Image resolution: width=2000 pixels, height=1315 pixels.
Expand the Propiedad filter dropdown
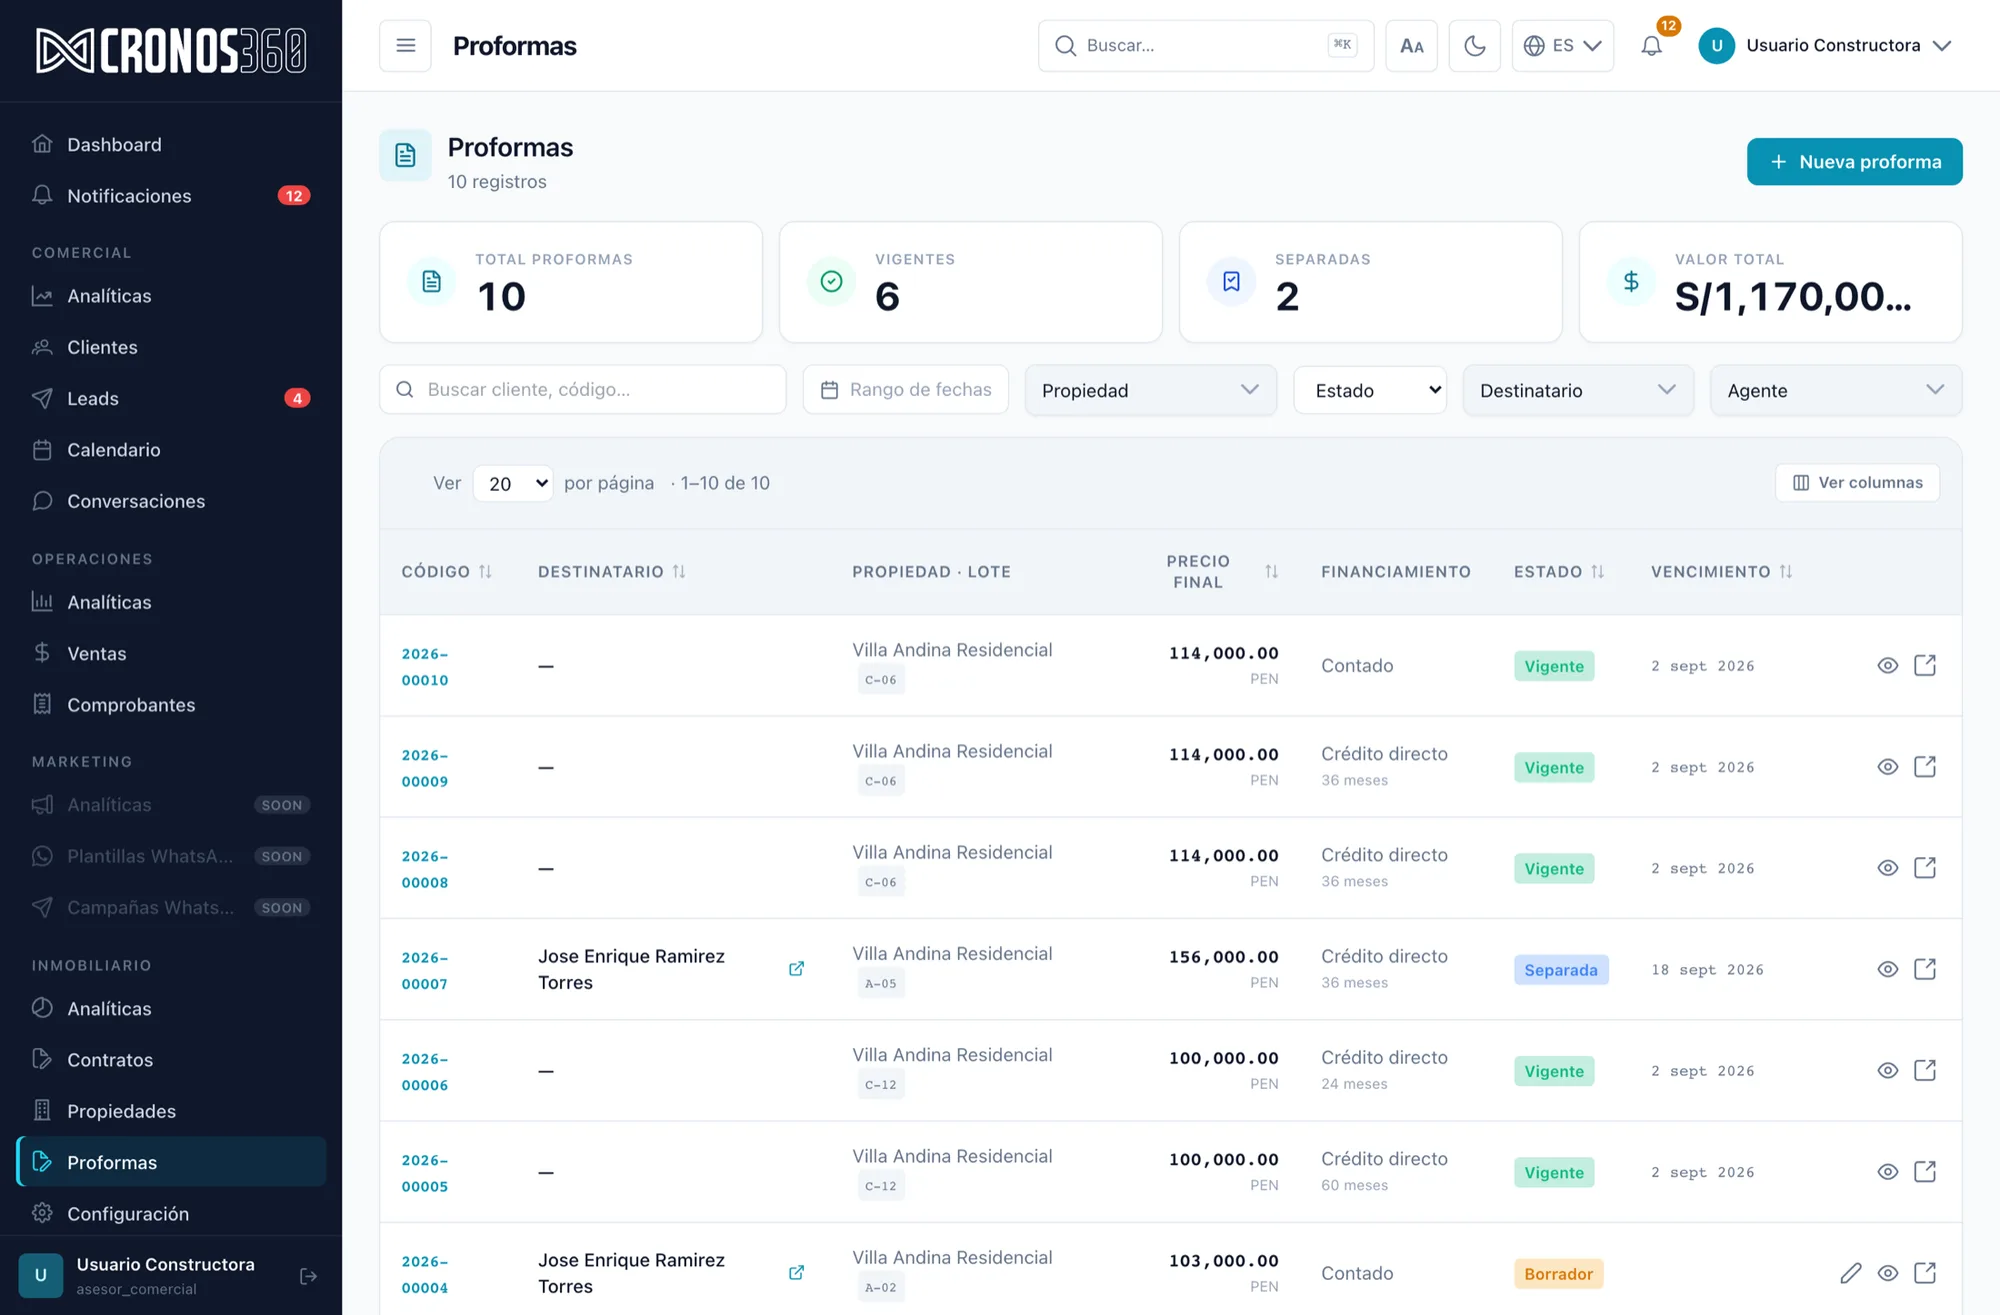pos(1150,390)
